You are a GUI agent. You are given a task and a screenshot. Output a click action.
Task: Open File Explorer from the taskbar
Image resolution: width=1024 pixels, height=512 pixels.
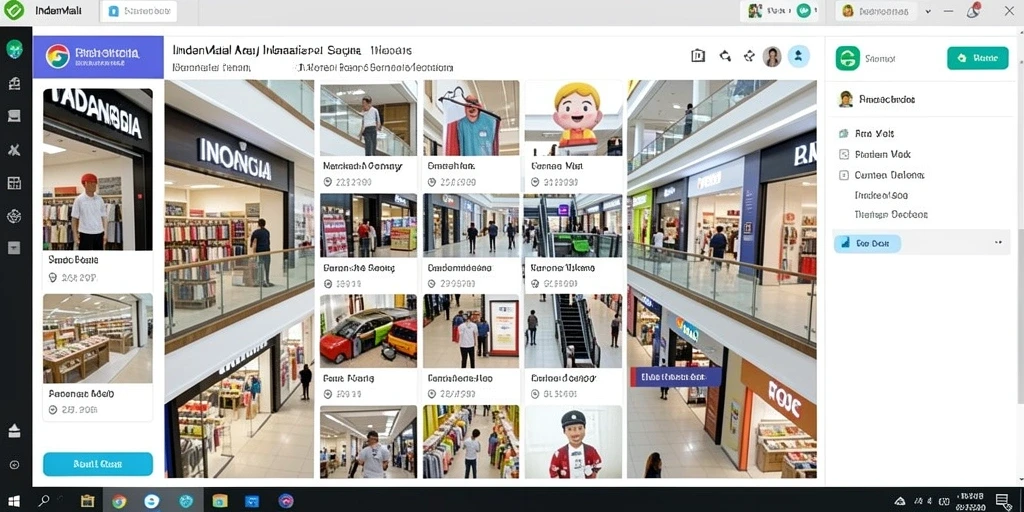point(88,501)
